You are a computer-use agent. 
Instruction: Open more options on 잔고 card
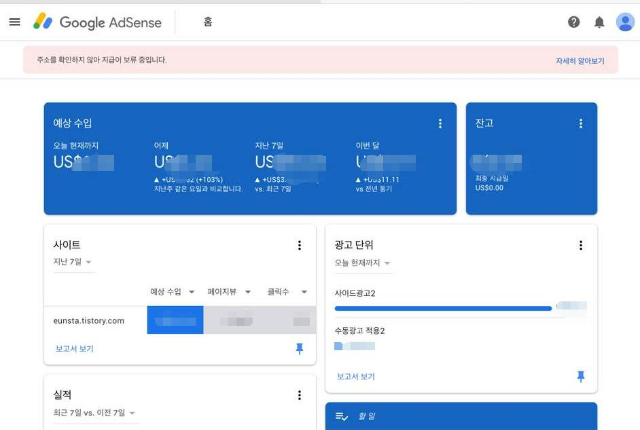pyautogui.click(x=580, y=124)
